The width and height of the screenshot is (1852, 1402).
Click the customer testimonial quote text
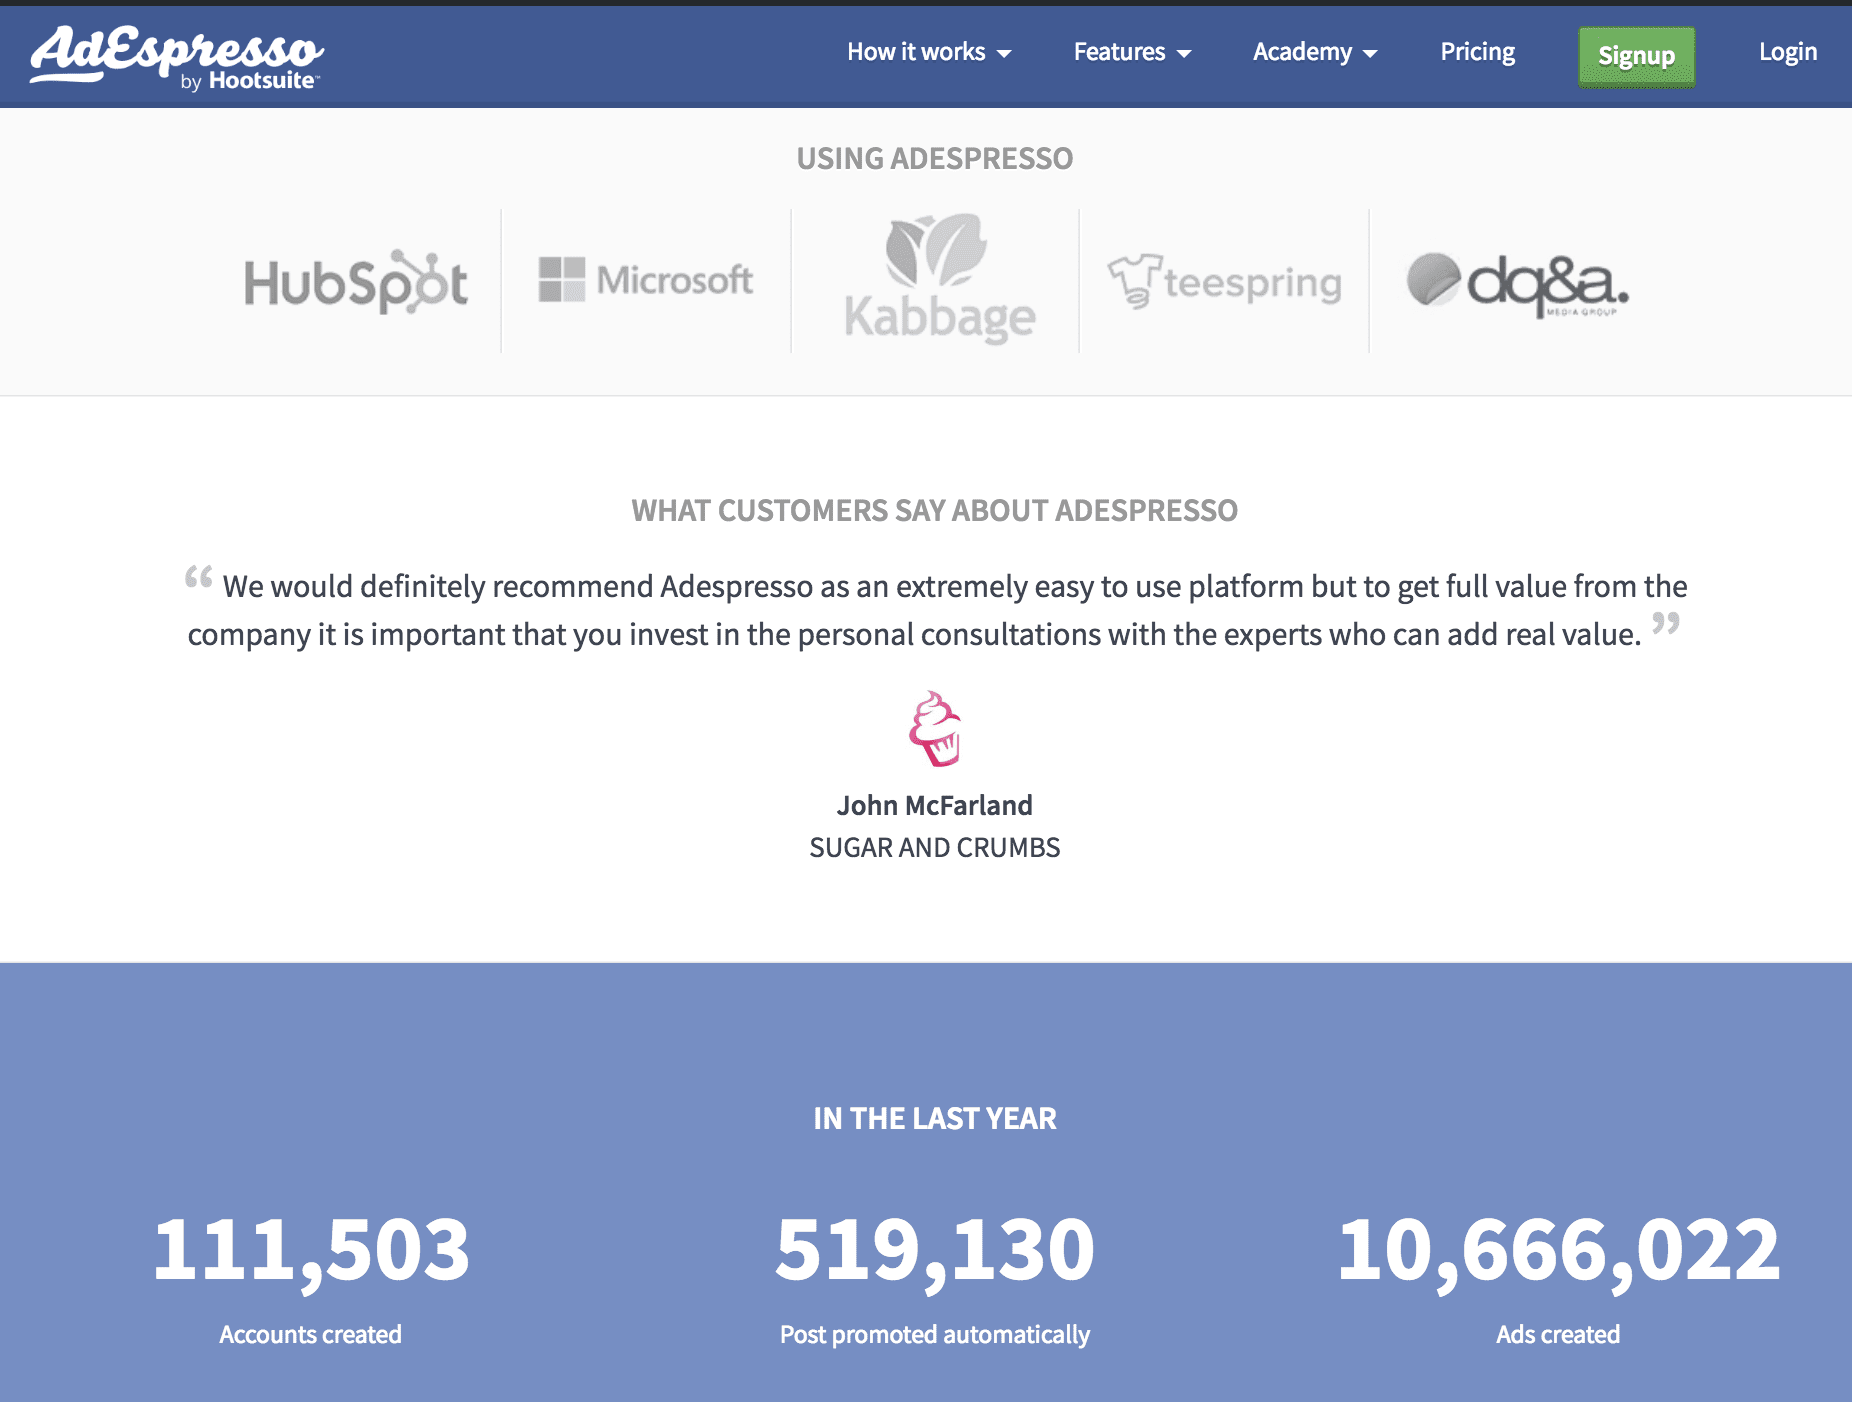(x=936, y=610)
